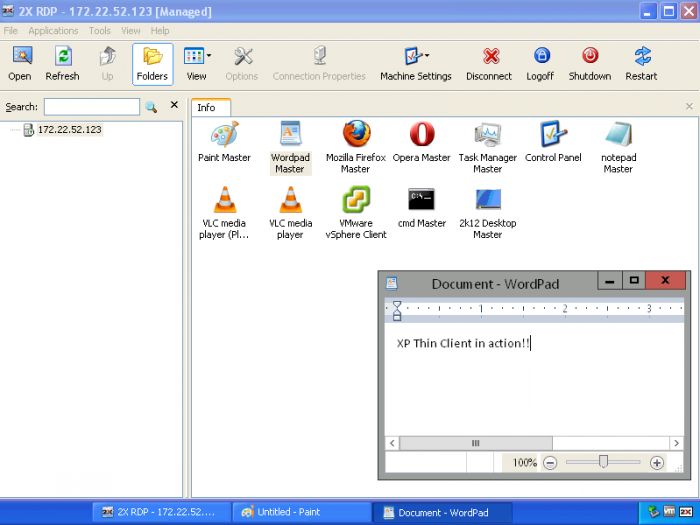700x525 pixels.
Task: Click the Restart toolbar icon
Action: pos(642,64)
